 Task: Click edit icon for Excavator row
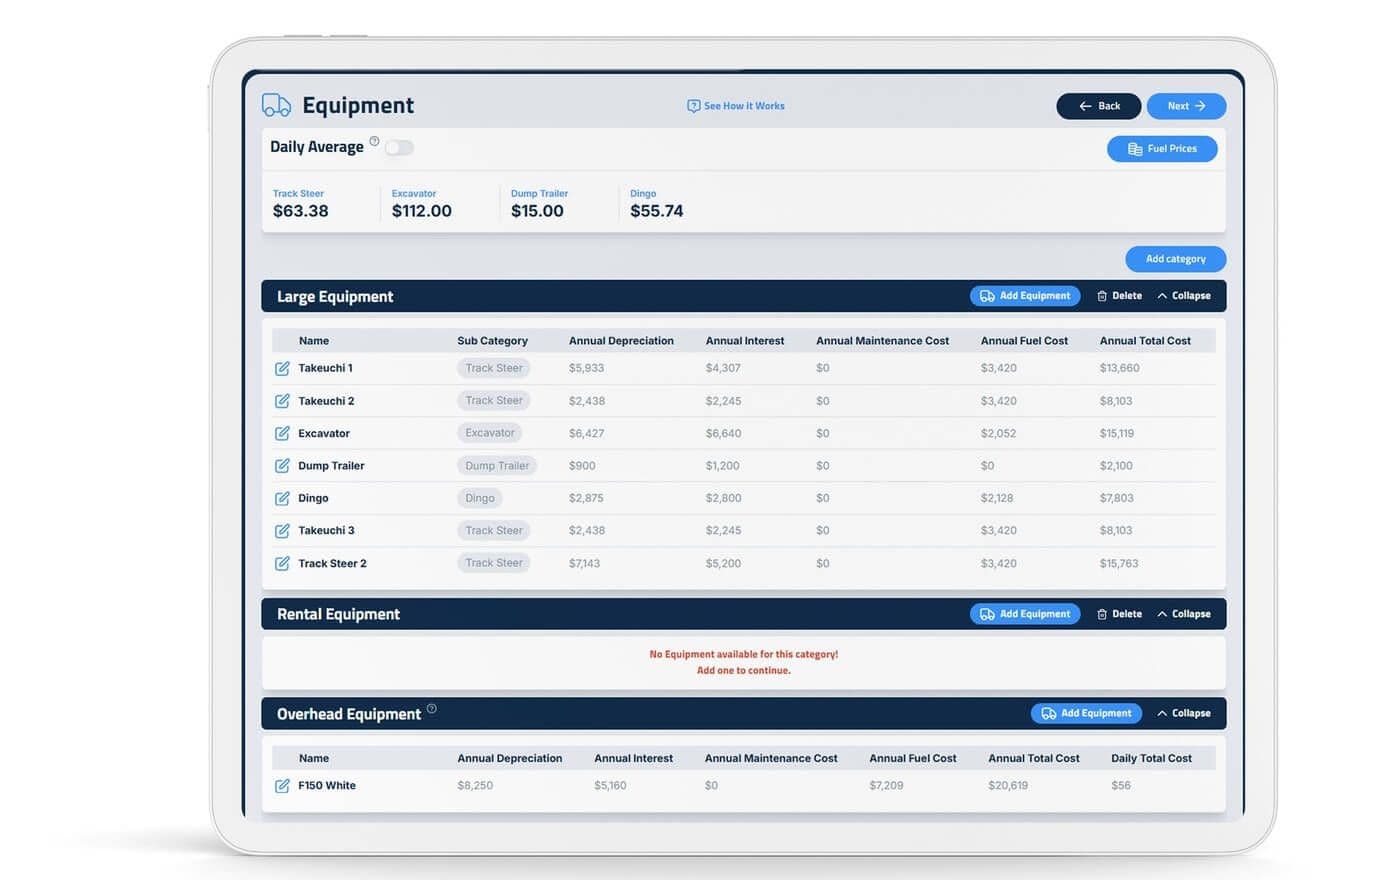point(282,433)
